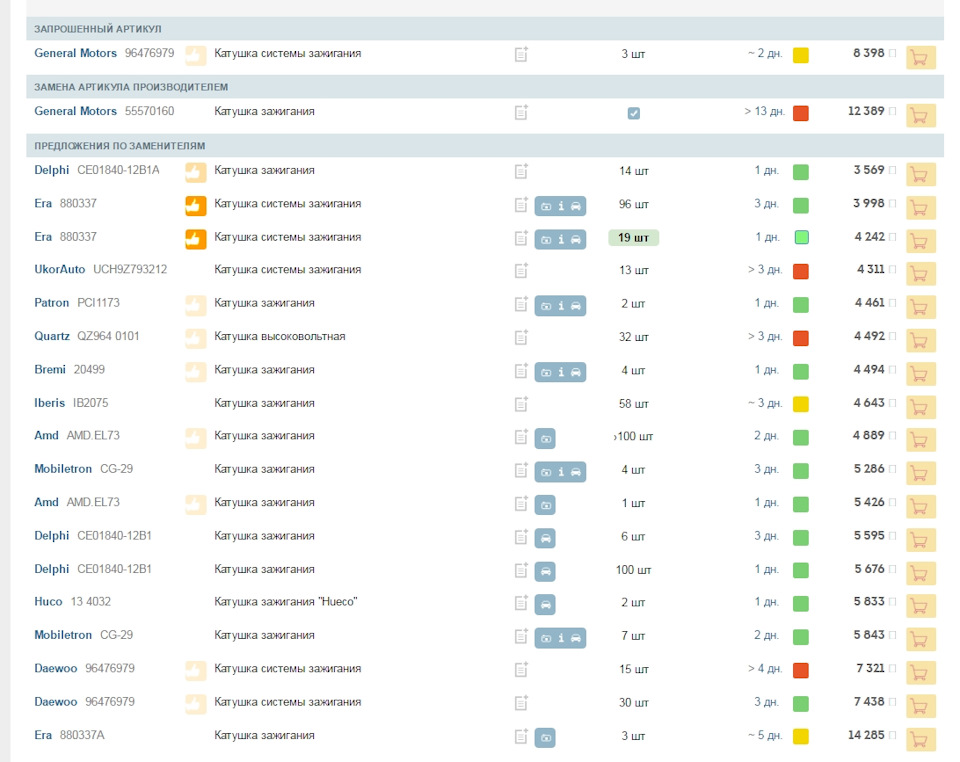Image resolution: width=960 pixels, height=762 pixels.
Task: Tick small checkbox beside price 14 285
Action: coord(893,735)
